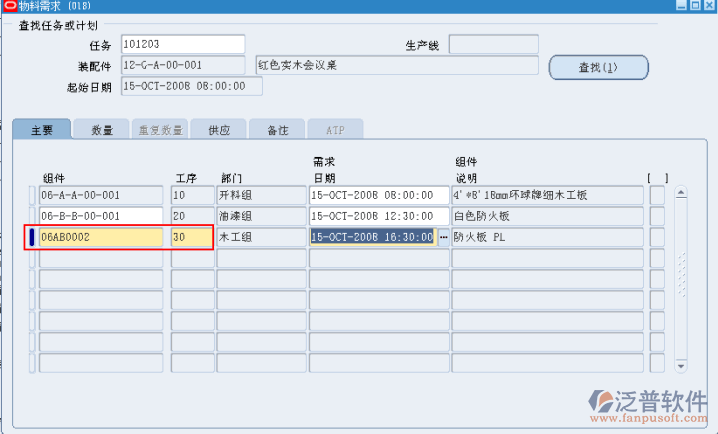The height and width of the screenshot is (434, 718).
Task: Maximize the 物料需求 window
Action: coord(694,7)
